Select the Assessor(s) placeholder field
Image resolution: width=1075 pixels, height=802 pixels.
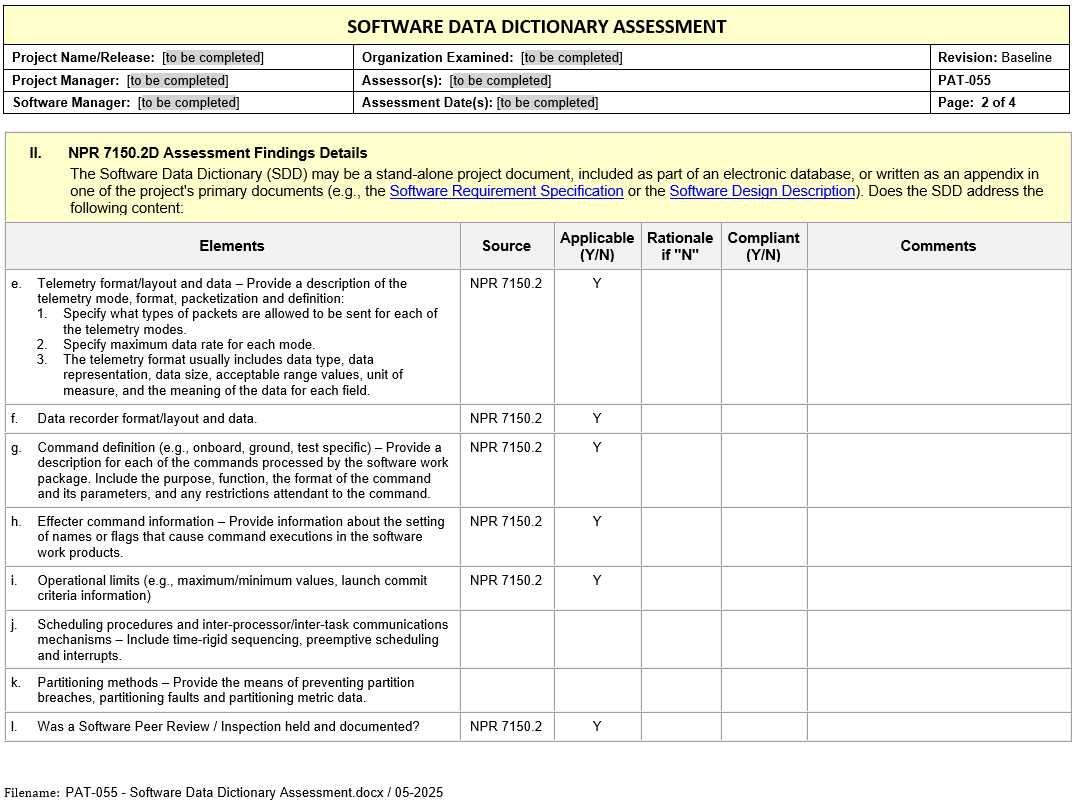pyautogui.click(x=500, y=81)
